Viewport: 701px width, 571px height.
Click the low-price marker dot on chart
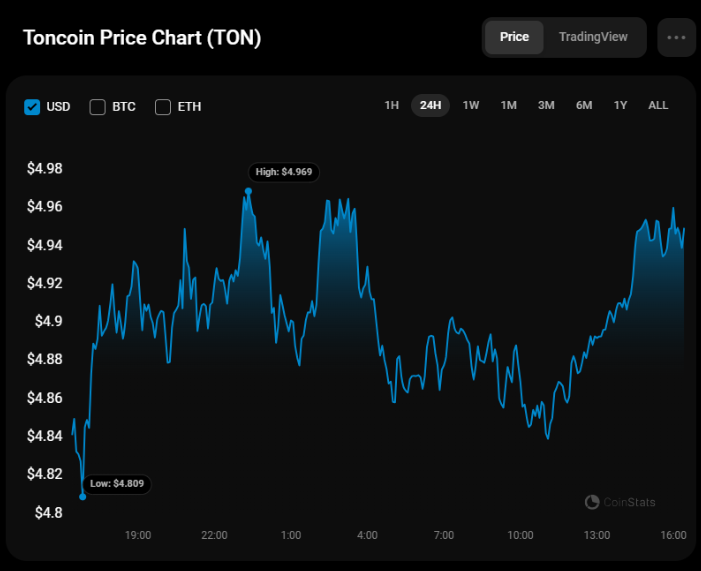(x=83, y=497)
